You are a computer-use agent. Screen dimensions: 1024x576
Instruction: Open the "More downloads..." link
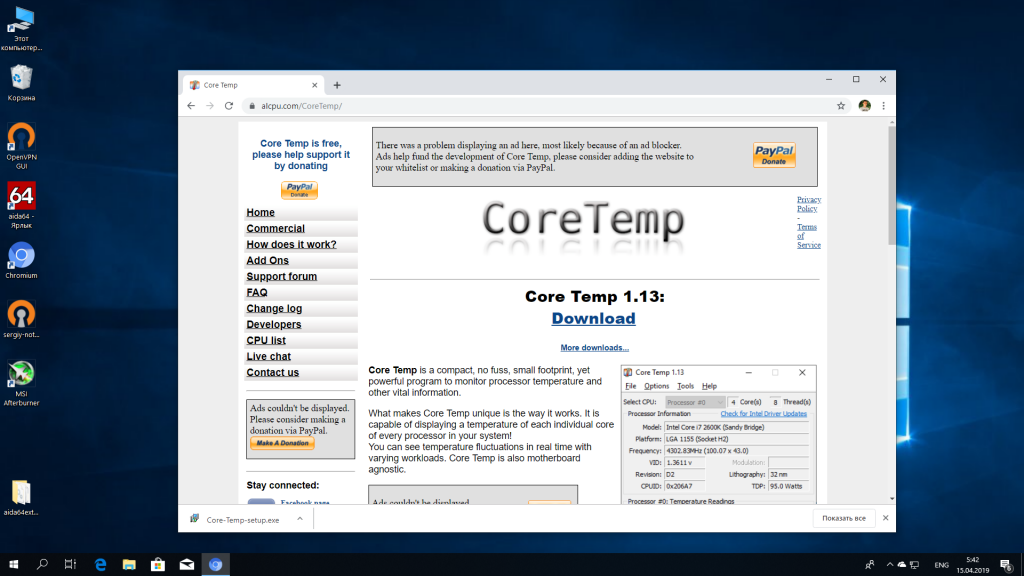tap(594, 348)
